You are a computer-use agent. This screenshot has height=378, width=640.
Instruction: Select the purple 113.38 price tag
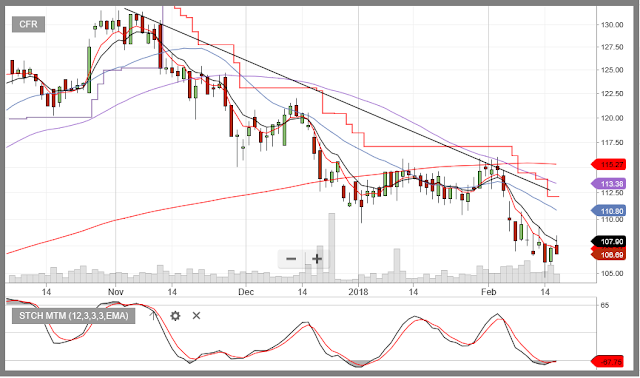(609, 184)
